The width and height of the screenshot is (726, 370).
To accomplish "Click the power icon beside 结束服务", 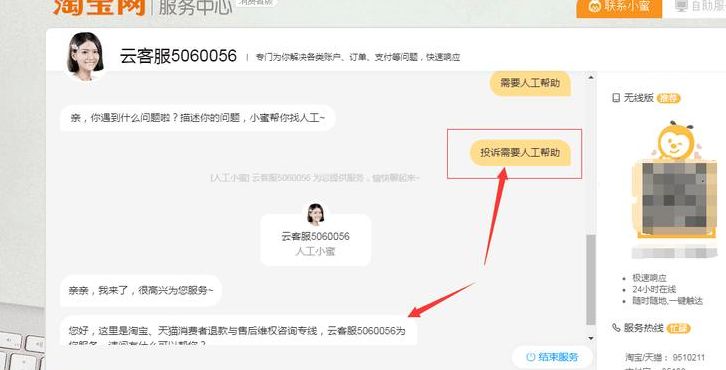I will (531, 357).
